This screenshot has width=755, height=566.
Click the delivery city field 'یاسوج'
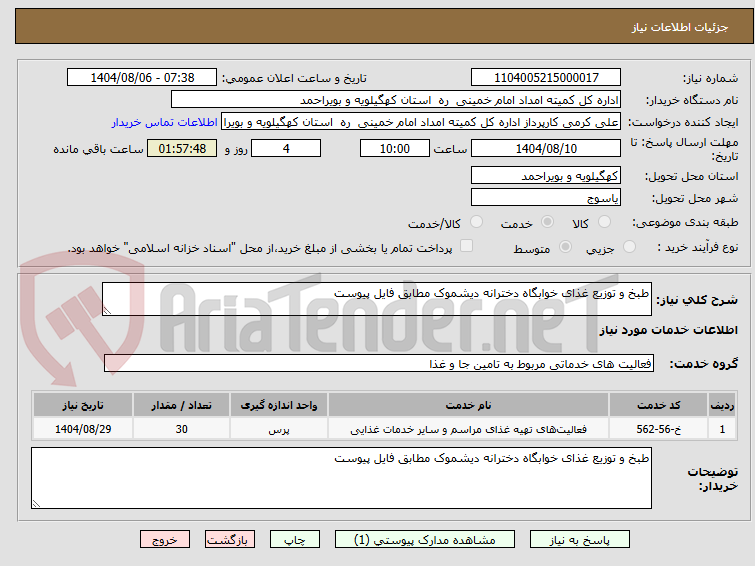(x=546, y=197)
